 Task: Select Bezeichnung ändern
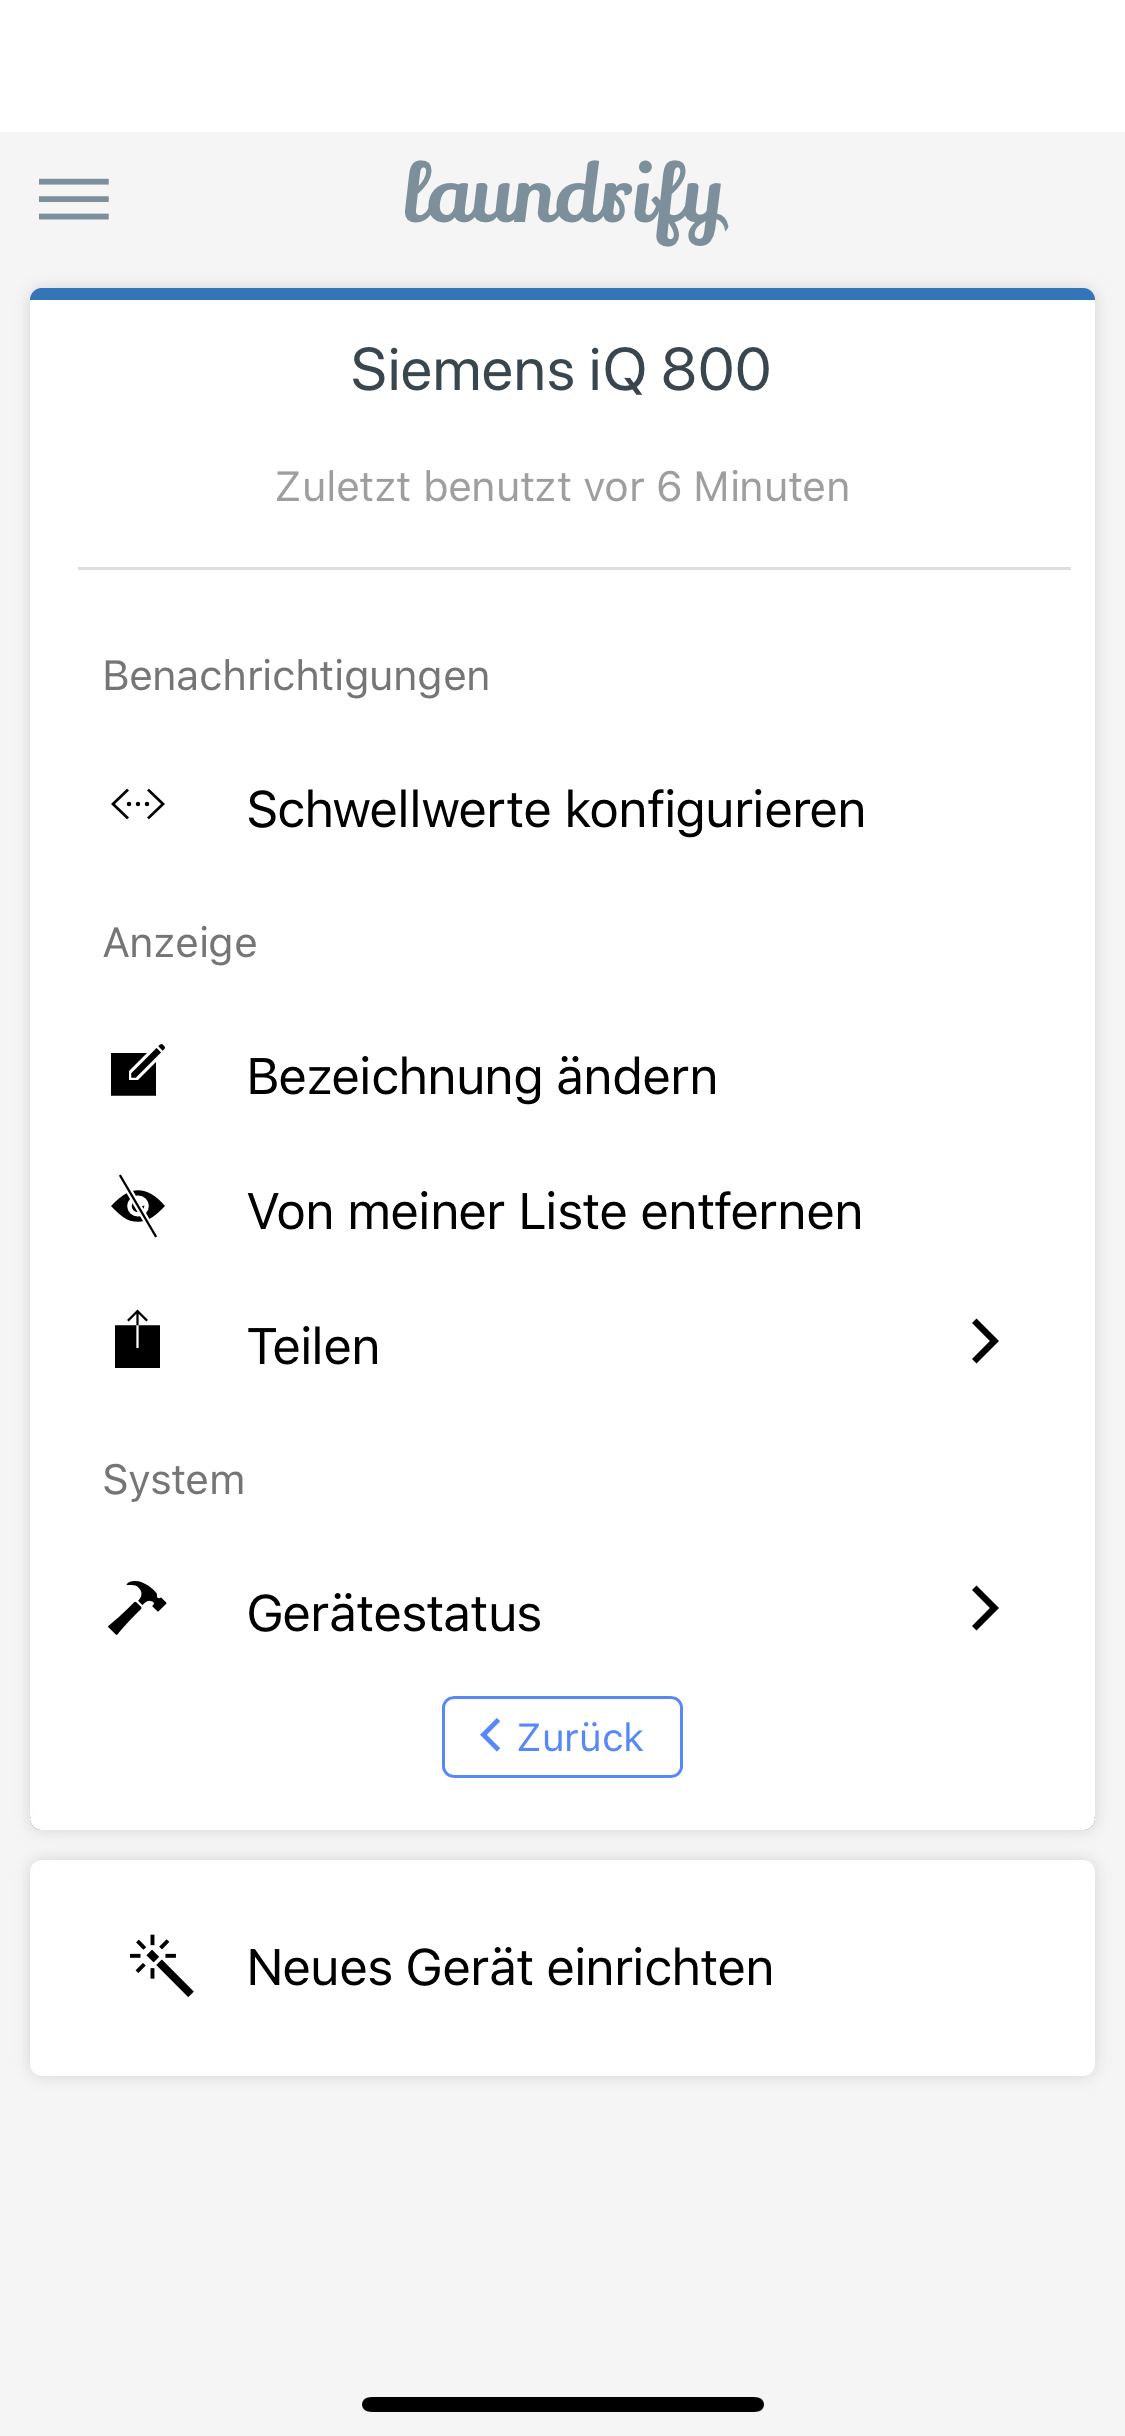click(x=562, y=1076)
